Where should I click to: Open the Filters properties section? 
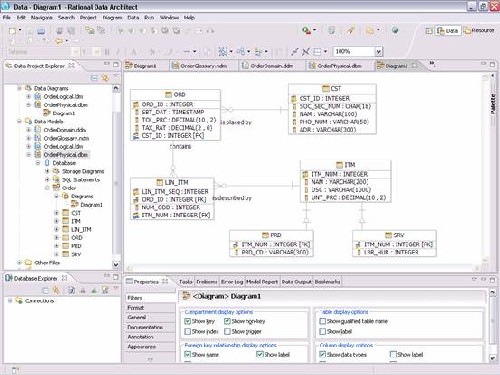[150, 298]
